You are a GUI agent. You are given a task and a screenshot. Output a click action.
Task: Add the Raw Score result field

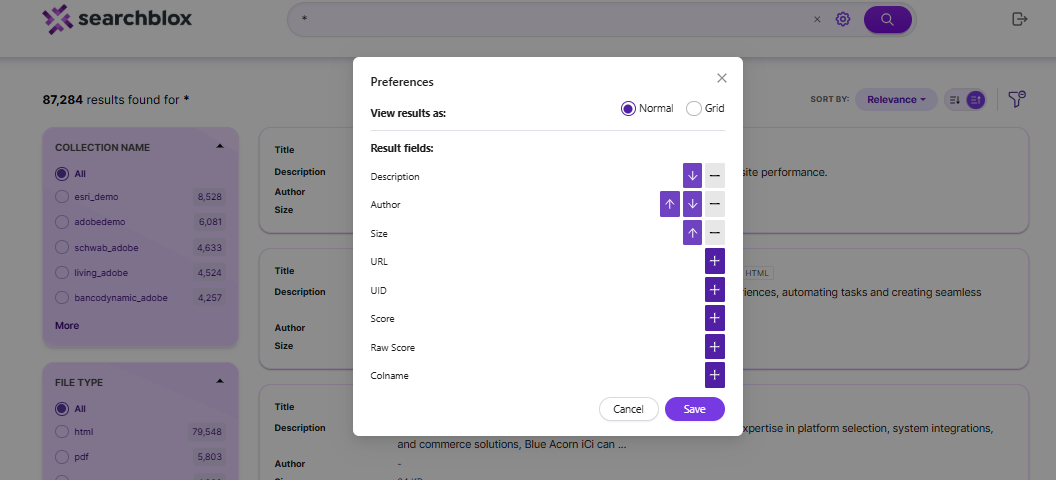coord(715,347)
